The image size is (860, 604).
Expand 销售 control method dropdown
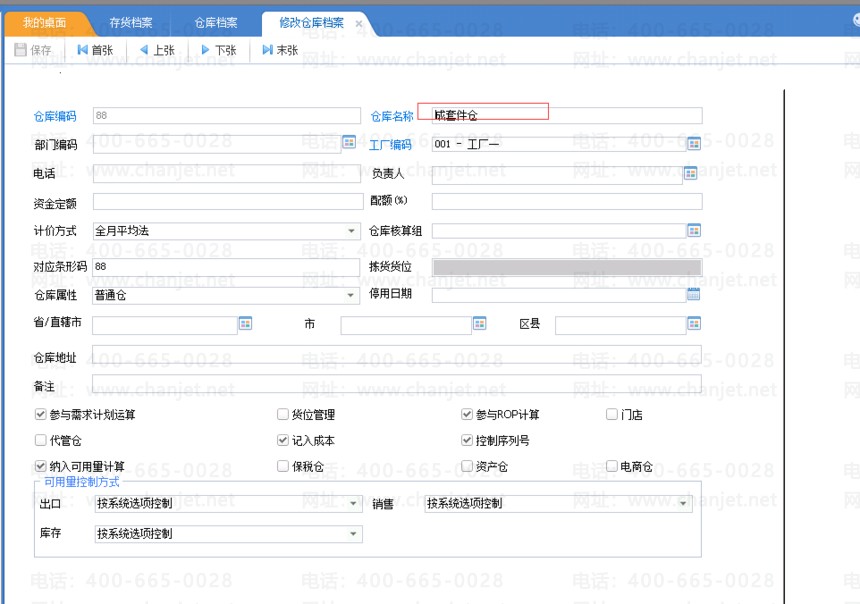[x=683, y=504]
